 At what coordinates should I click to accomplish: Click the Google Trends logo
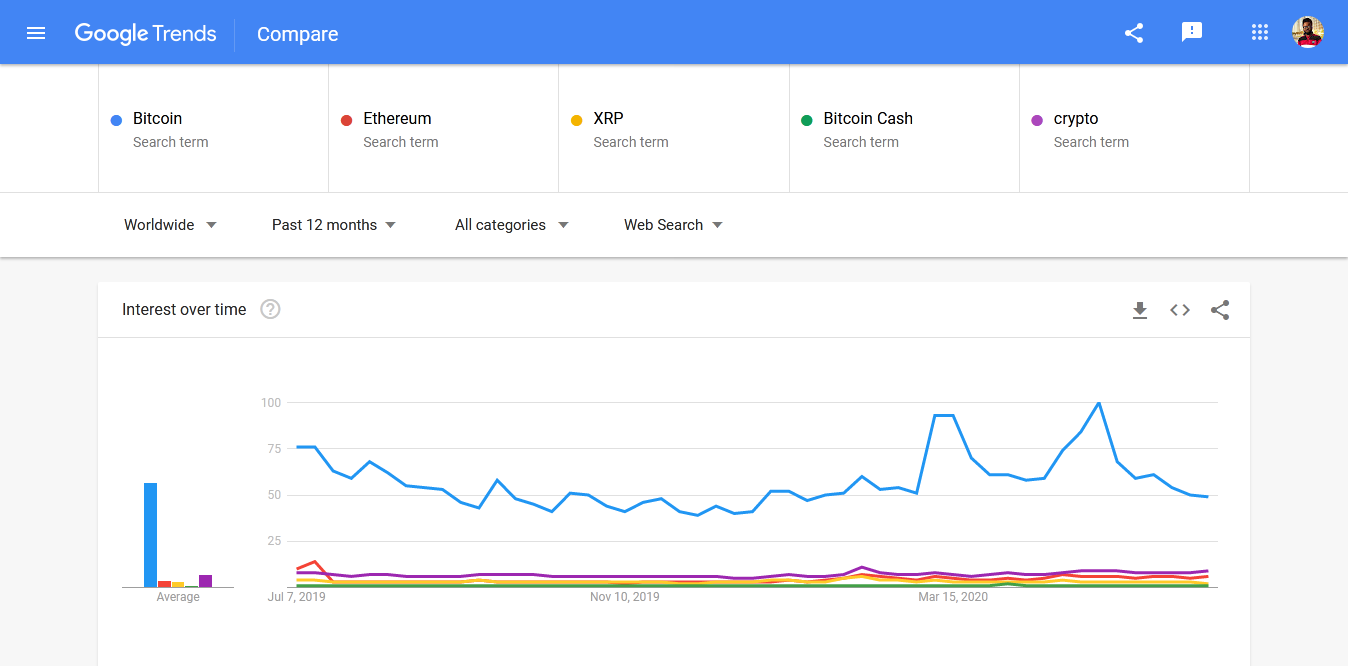tap(146, 33)
